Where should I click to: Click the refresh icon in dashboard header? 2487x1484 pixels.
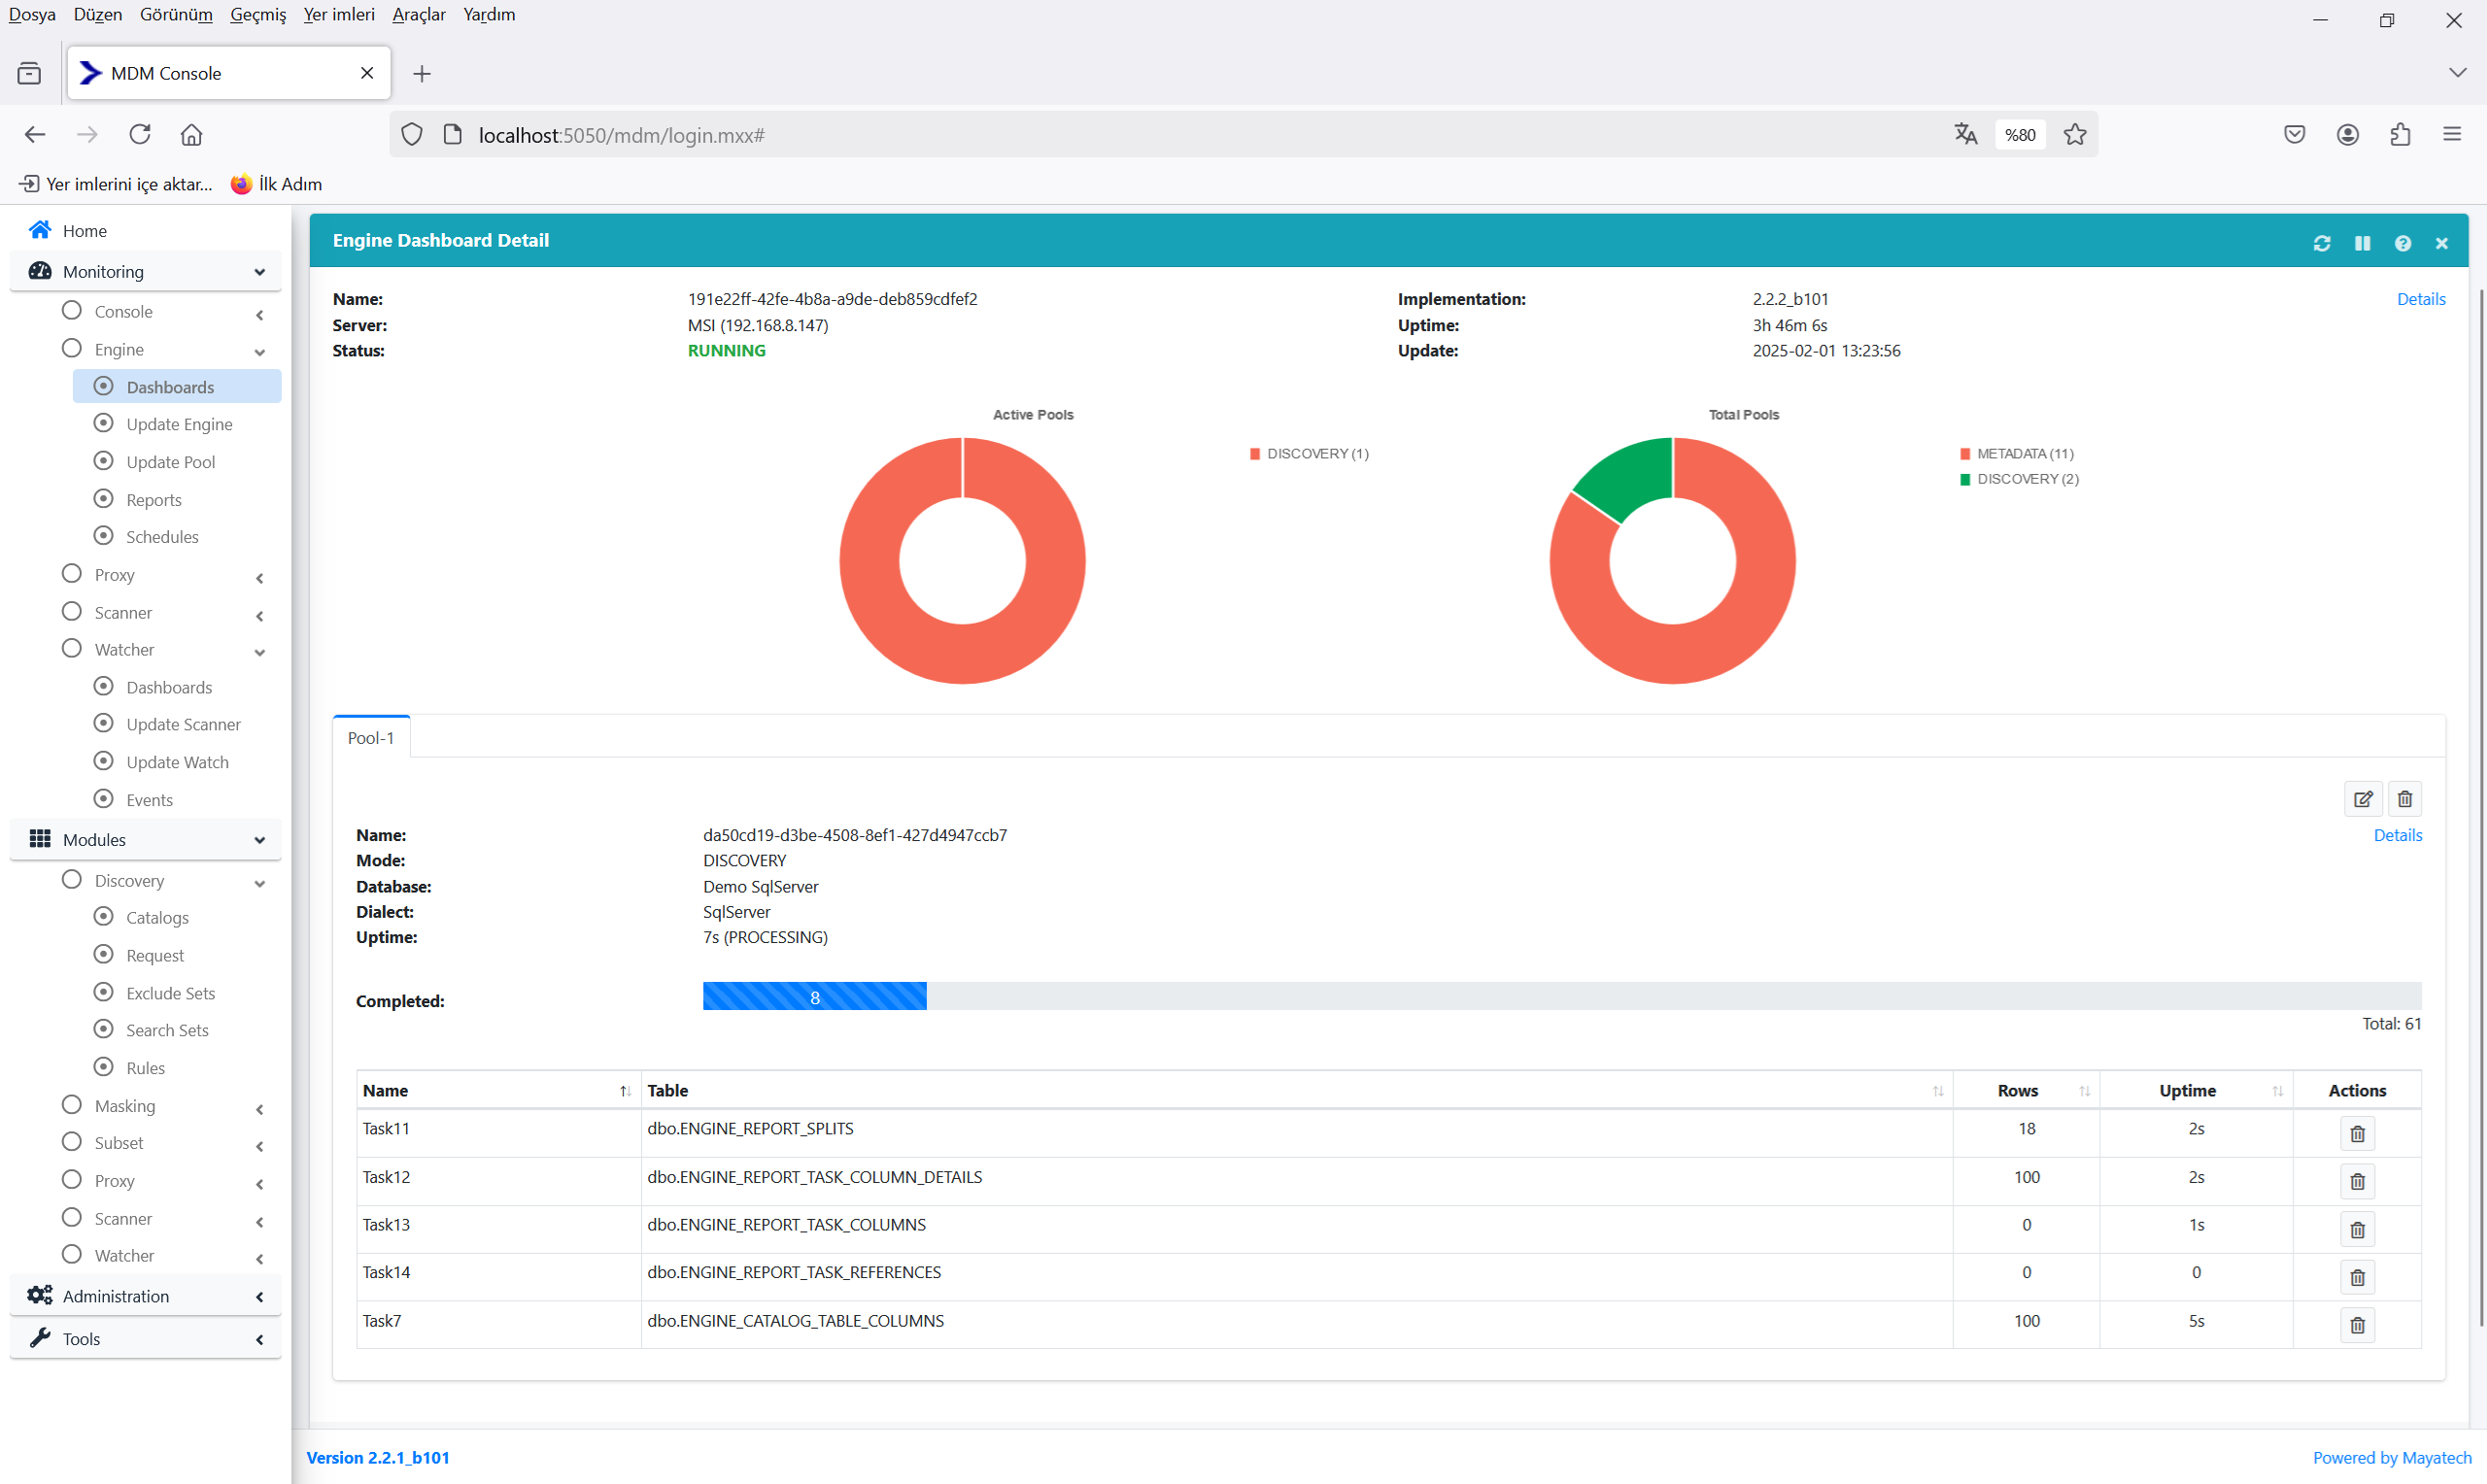2321,243
